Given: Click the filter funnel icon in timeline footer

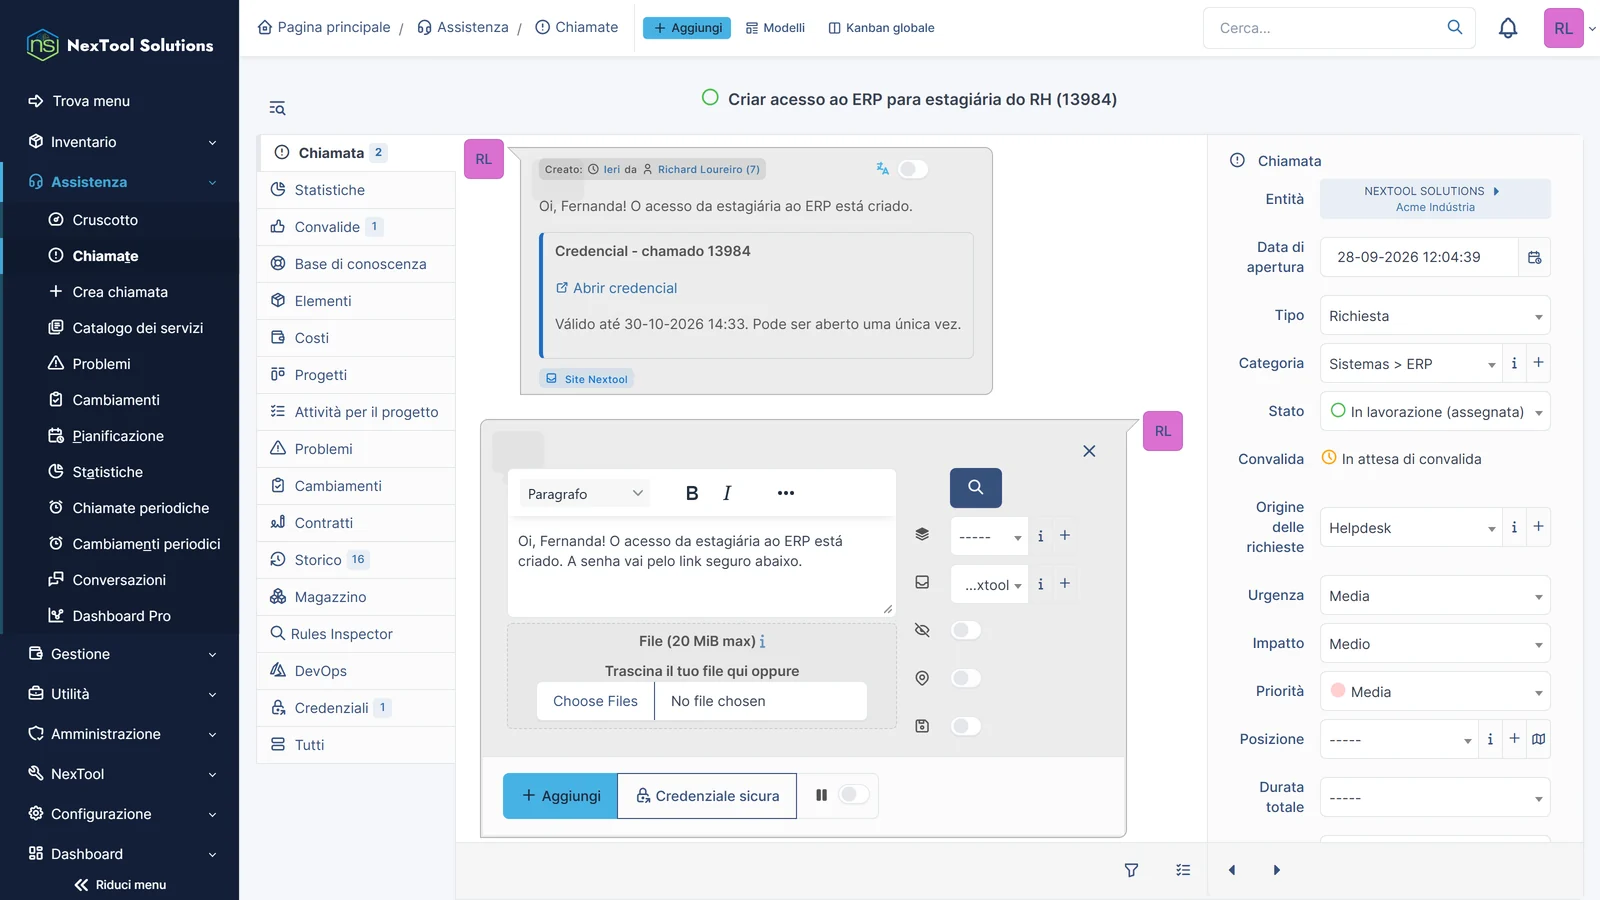Looking at the screenshot, I should (1131, 870).
